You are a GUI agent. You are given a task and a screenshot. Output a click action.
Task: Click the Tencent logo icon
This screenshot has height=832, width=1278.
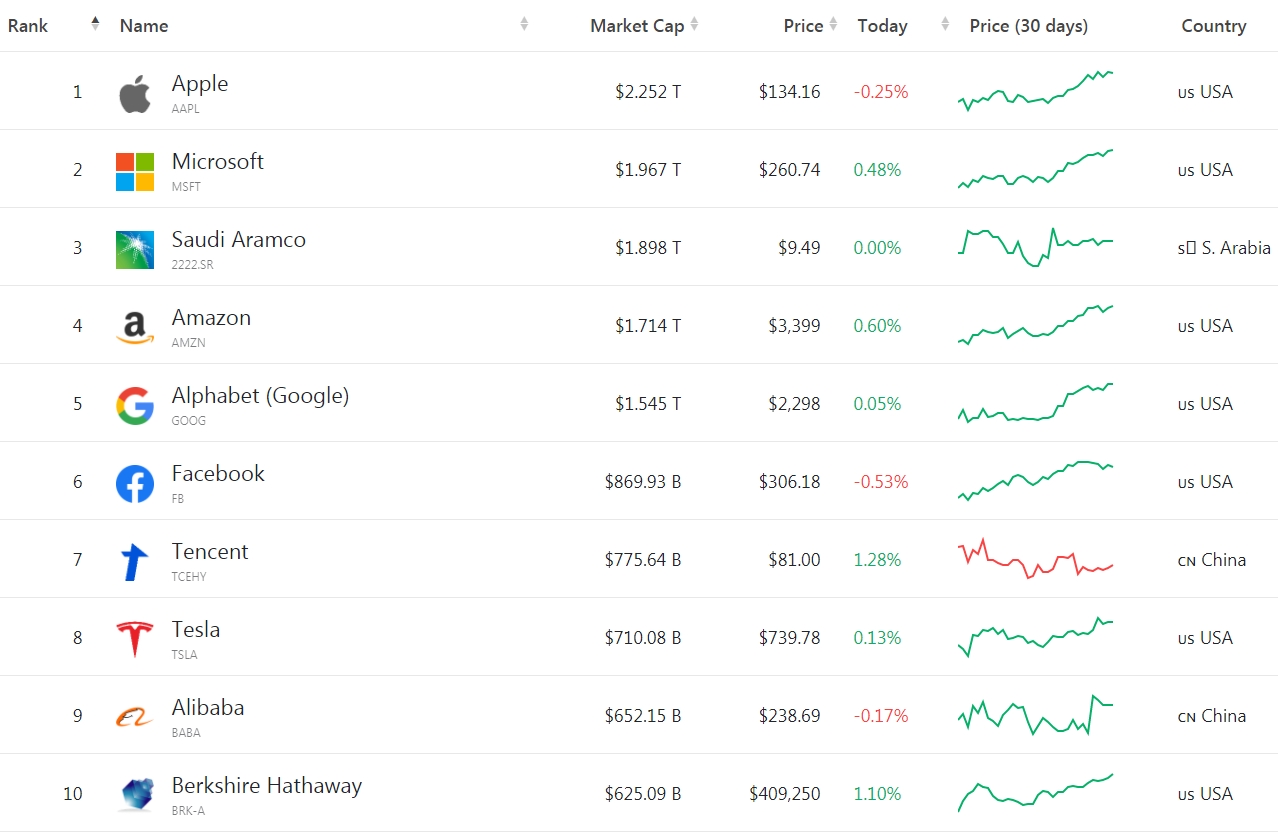point(135,562)
